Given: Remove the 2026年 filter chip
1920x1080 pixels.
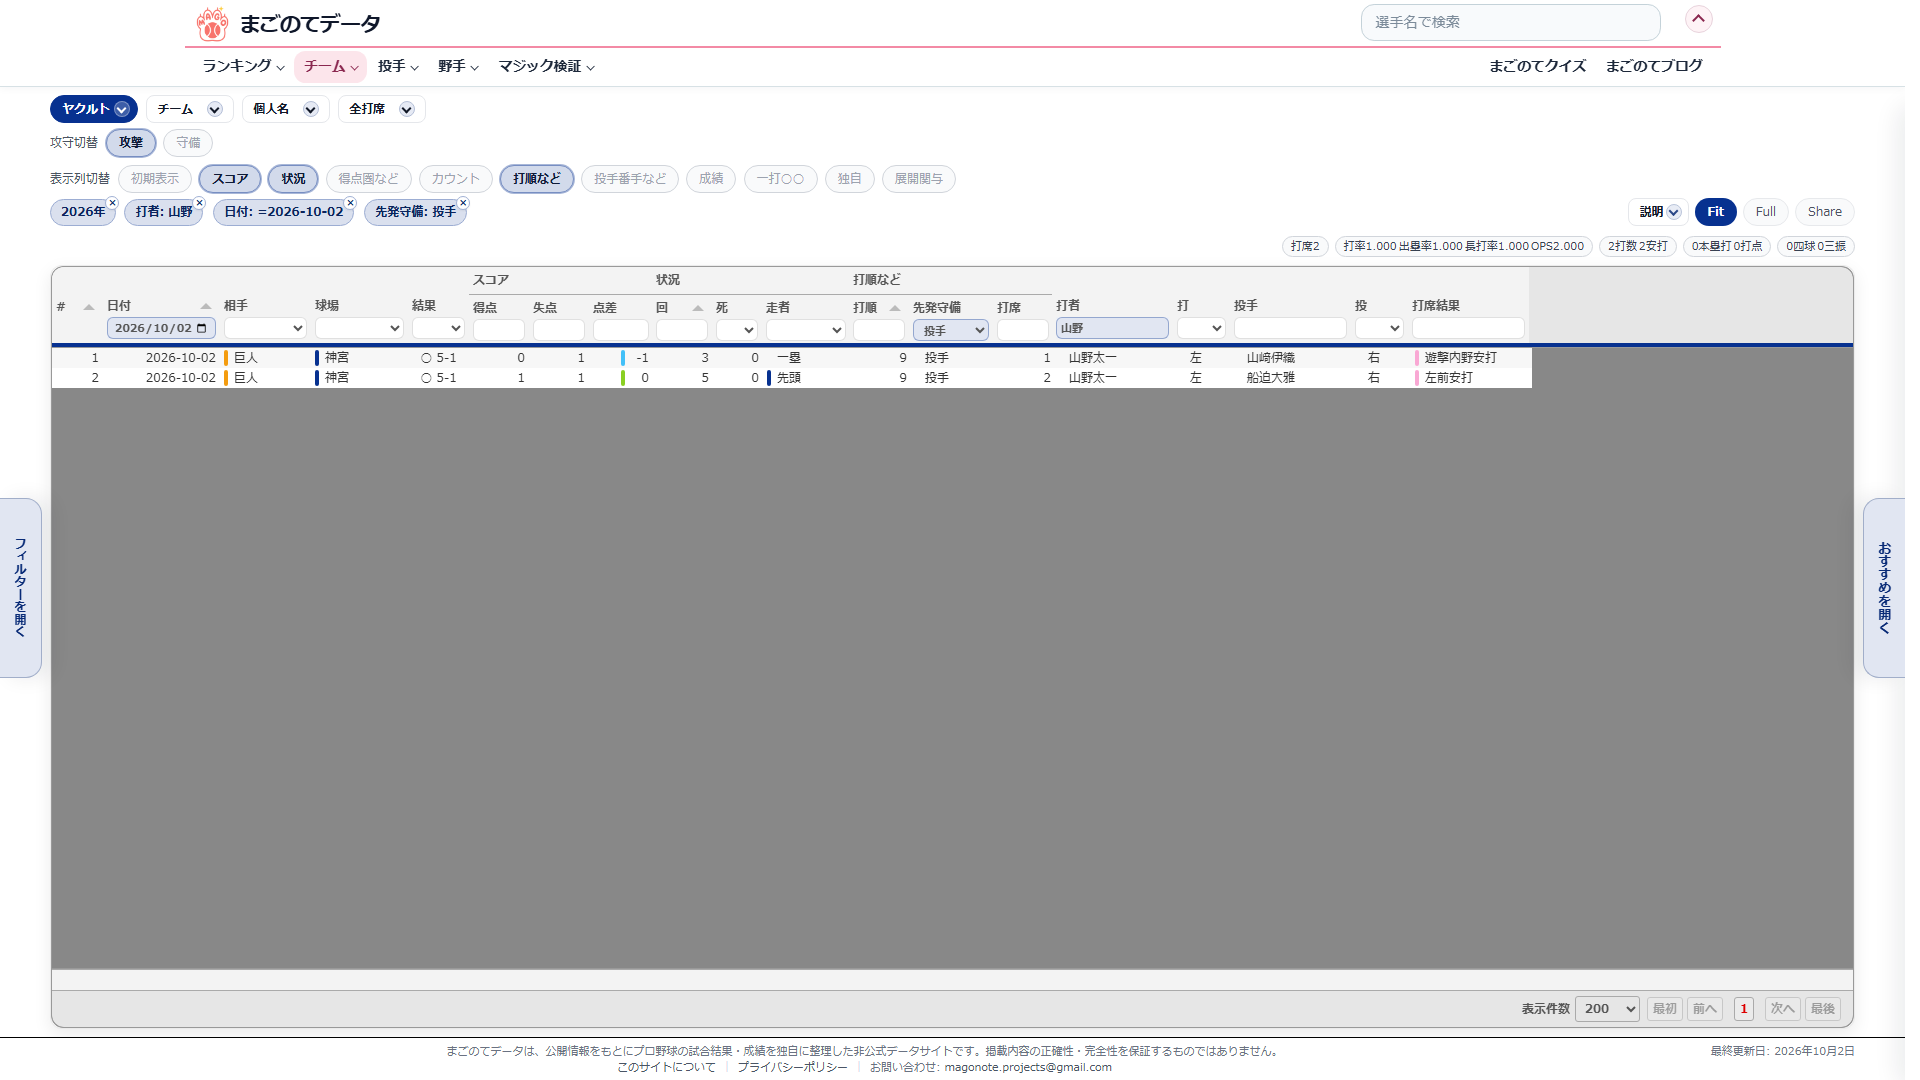Looking at the screenshot, I should point(112,203).
